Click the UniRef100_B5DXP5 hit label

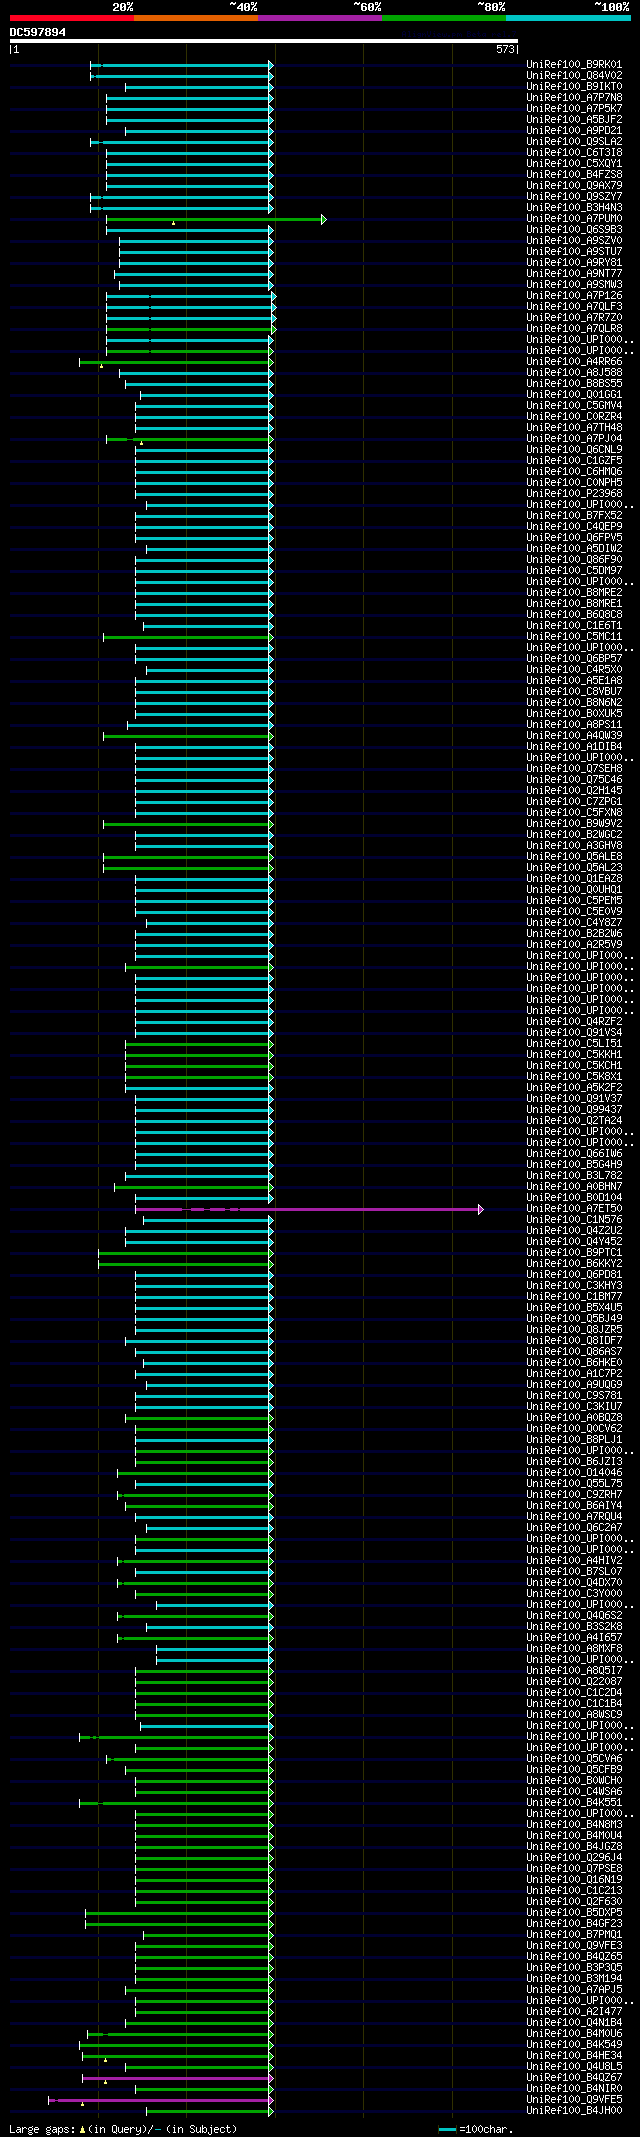(x=574, y=1913)
